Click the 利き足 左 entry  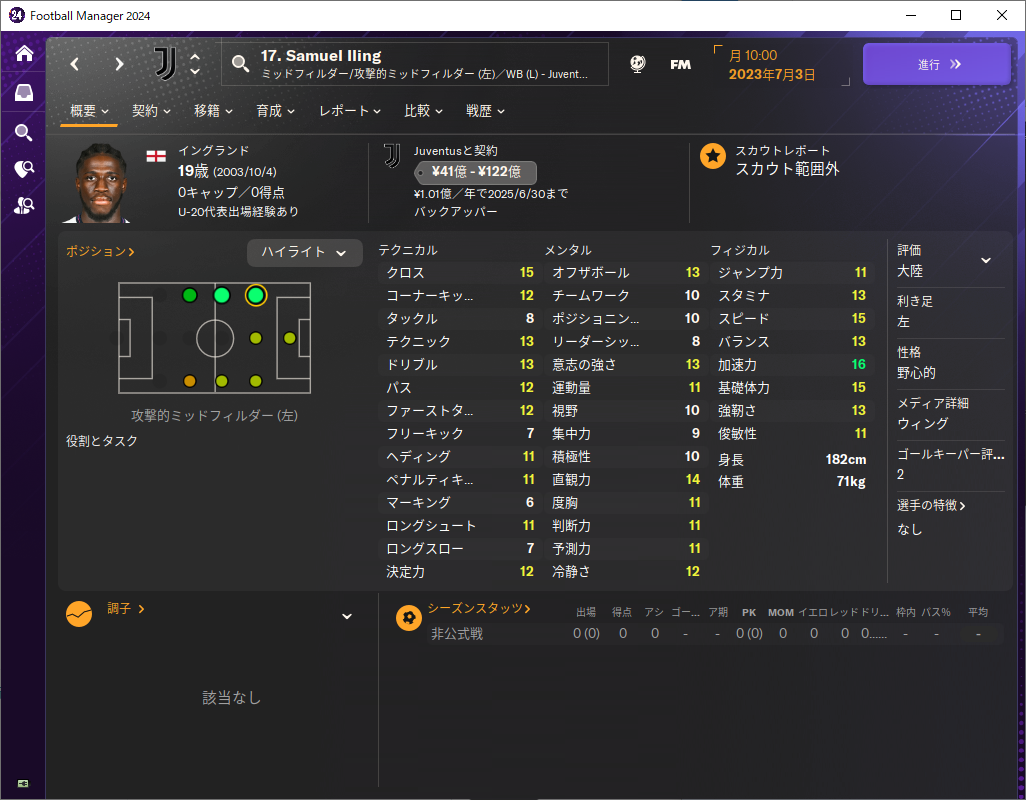click(x=950, y=311)
